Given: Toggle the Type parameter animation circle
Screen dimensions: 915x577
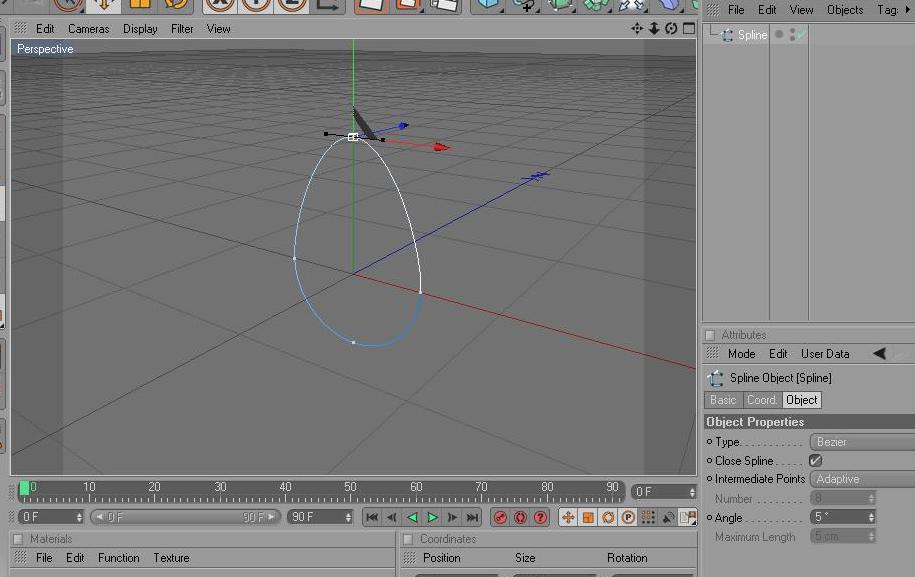Looking at the screenshot, I should point(710,442).
